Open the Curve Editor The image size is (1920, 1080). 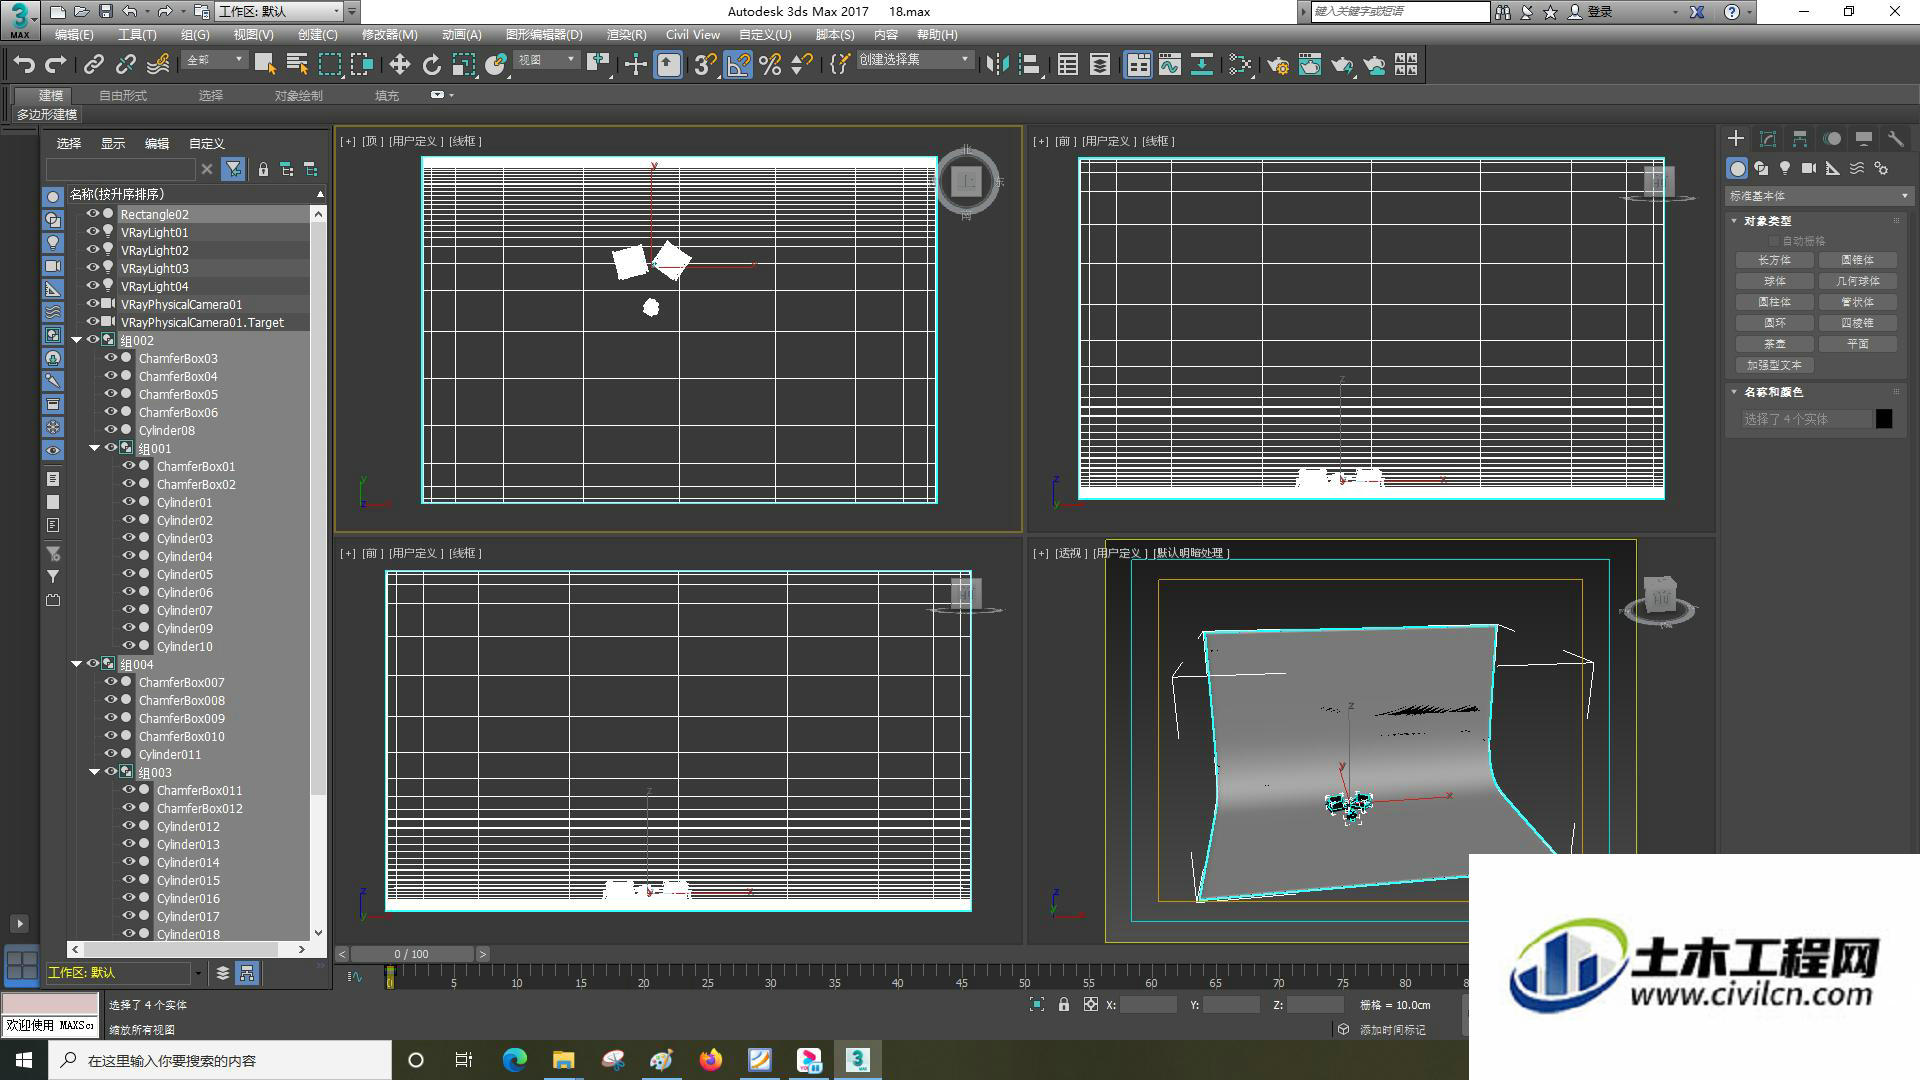1170,65
